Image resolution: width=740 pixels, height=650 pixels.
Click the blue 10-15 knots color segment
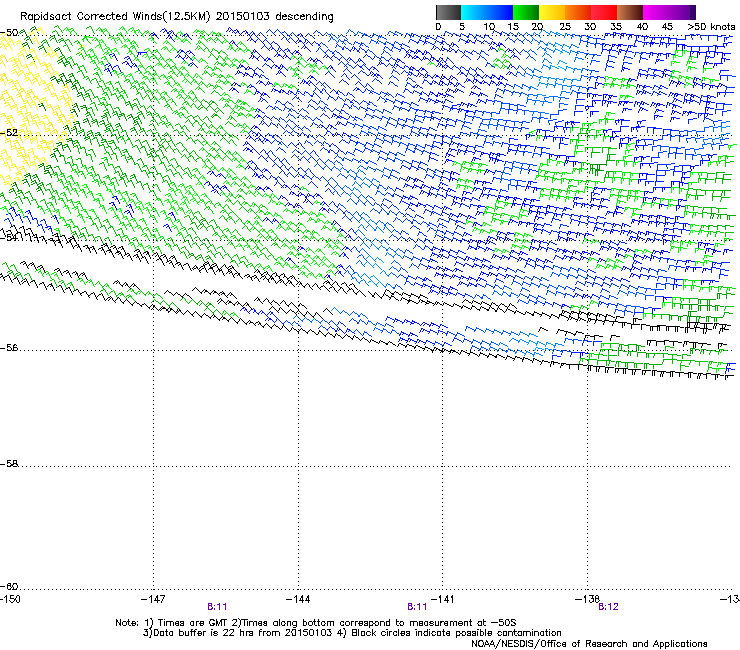[500, 12]
